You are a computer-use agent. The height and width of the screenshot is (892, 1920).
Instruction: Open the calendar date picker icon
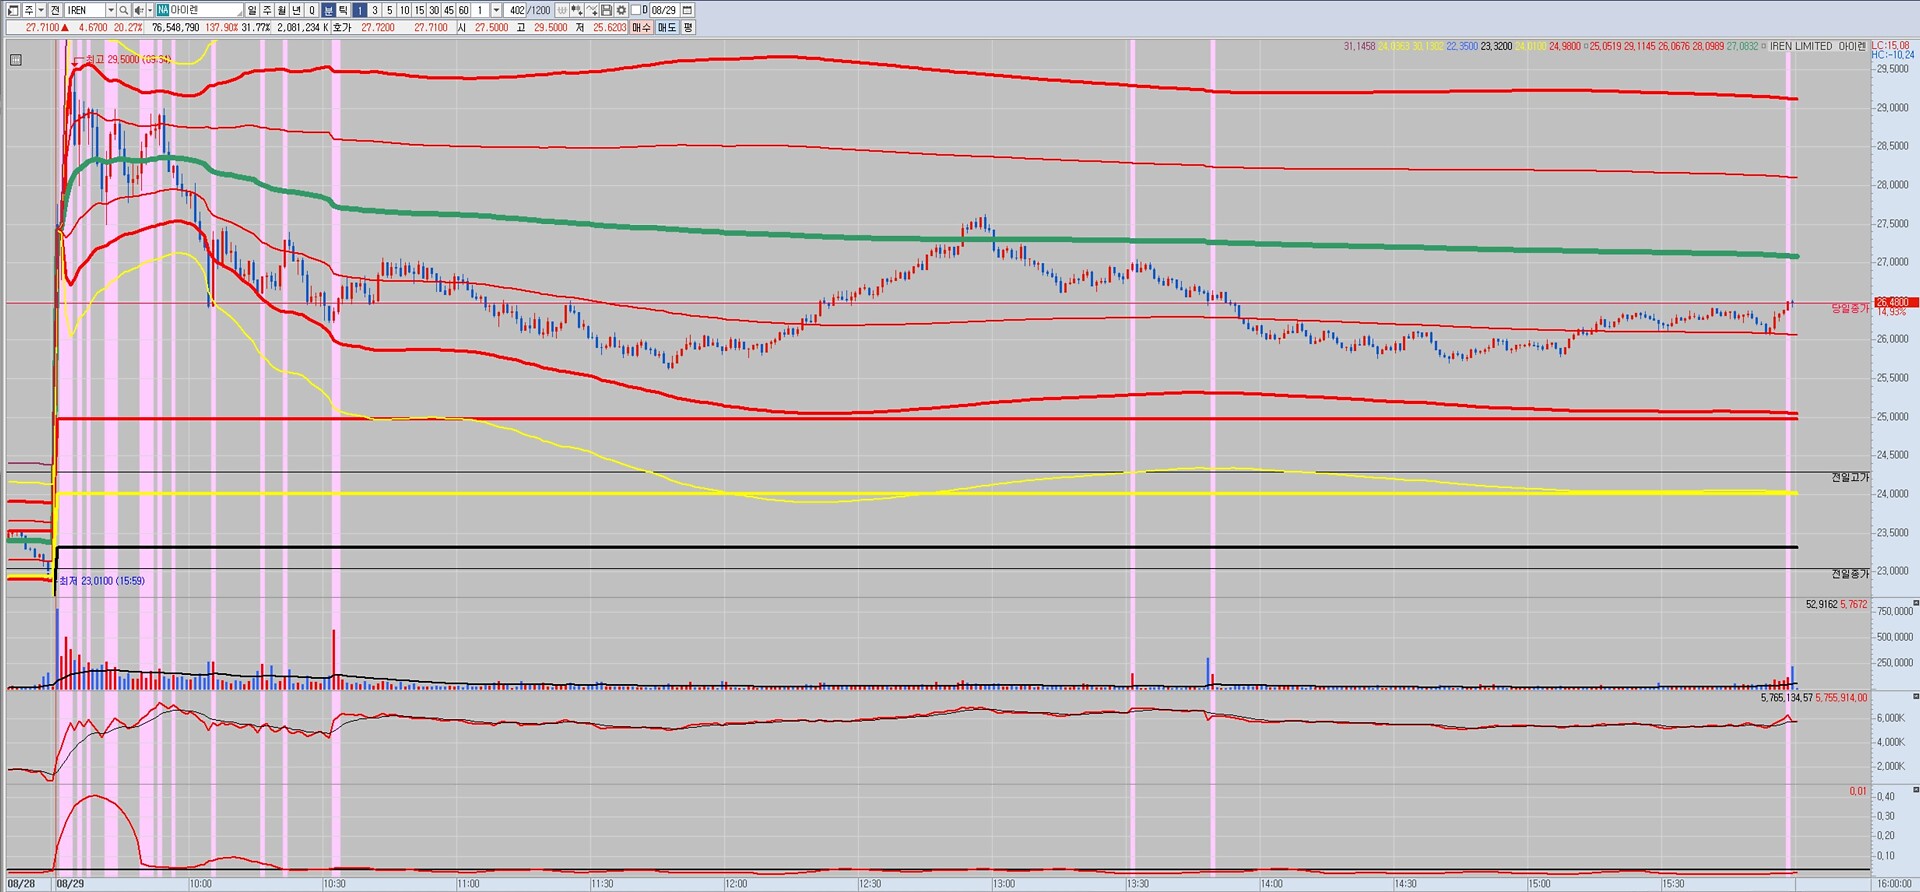(x=687, y=10)
